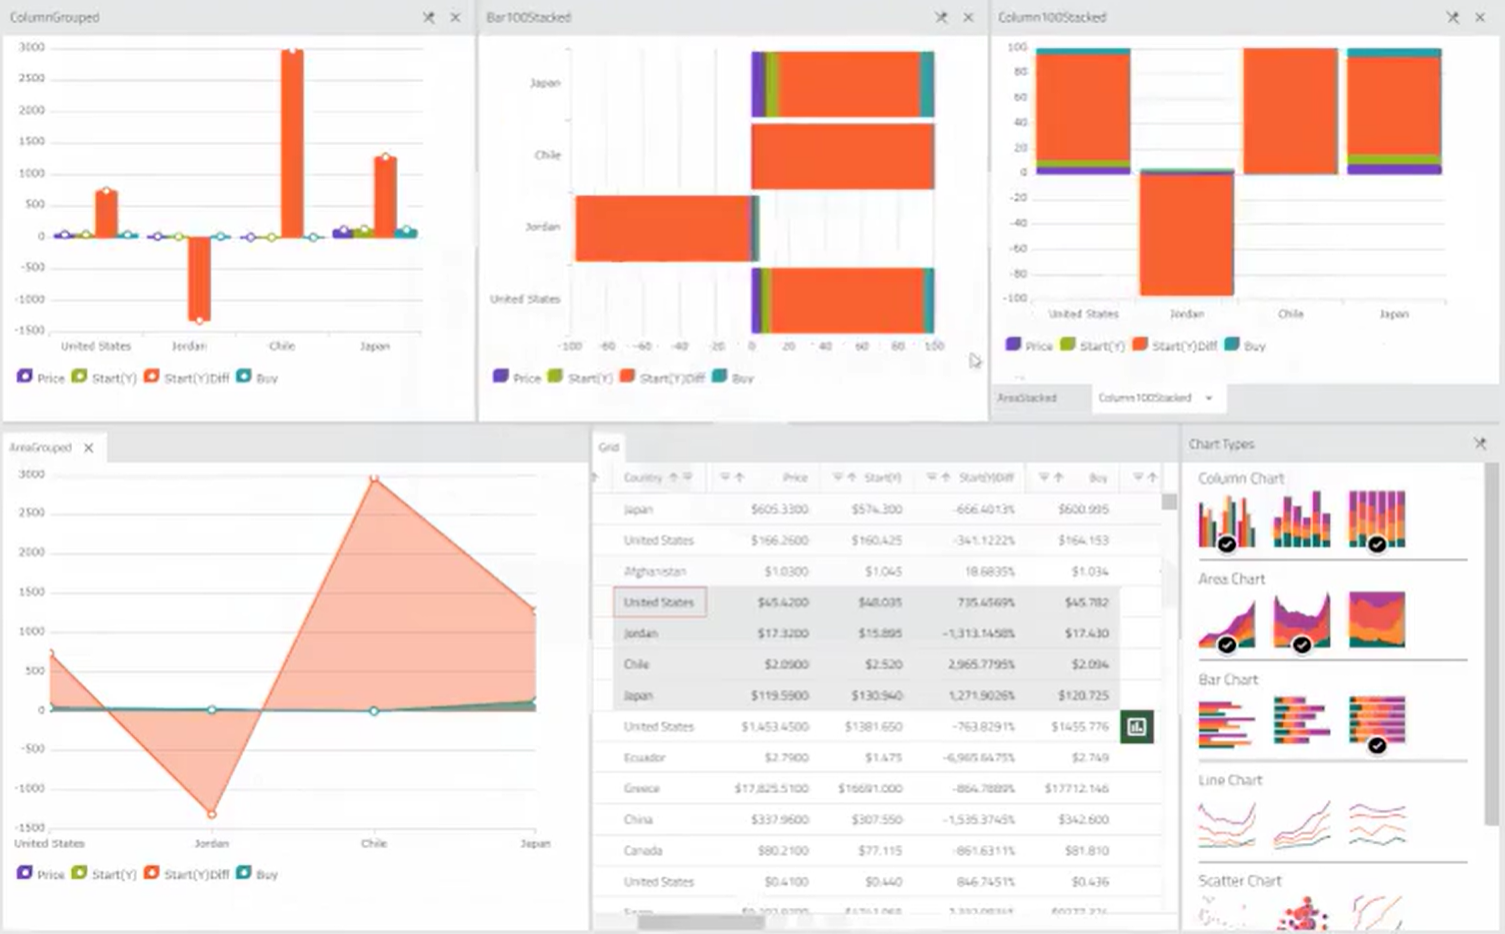Pick the grouped bar chart type

[1226, 721]
